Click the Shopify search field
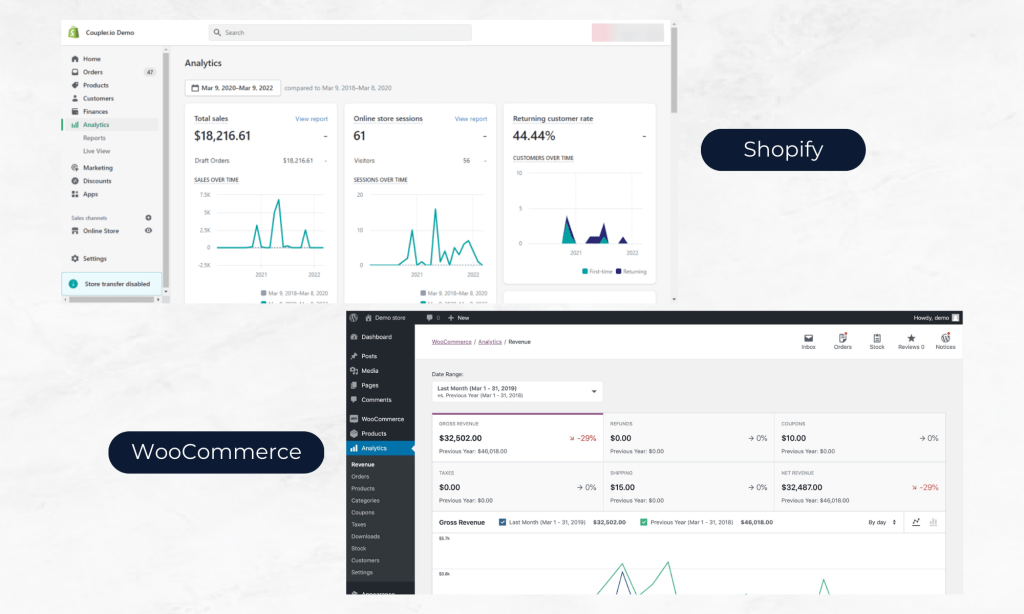 340,33
